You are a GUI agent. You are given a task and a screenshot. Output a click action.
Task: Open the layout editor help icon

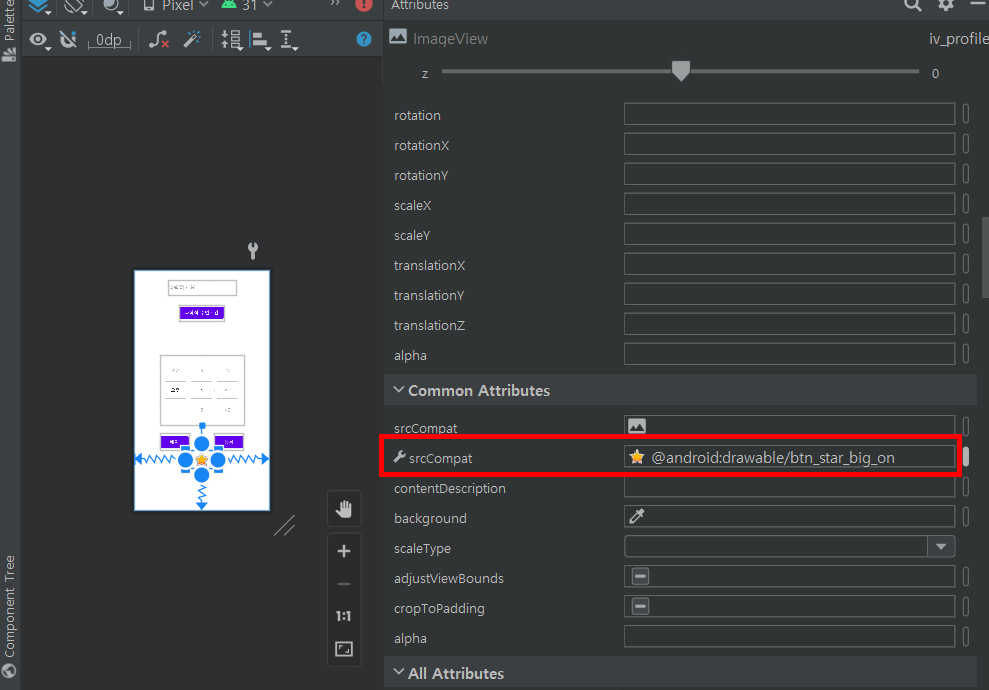point(364,39)
